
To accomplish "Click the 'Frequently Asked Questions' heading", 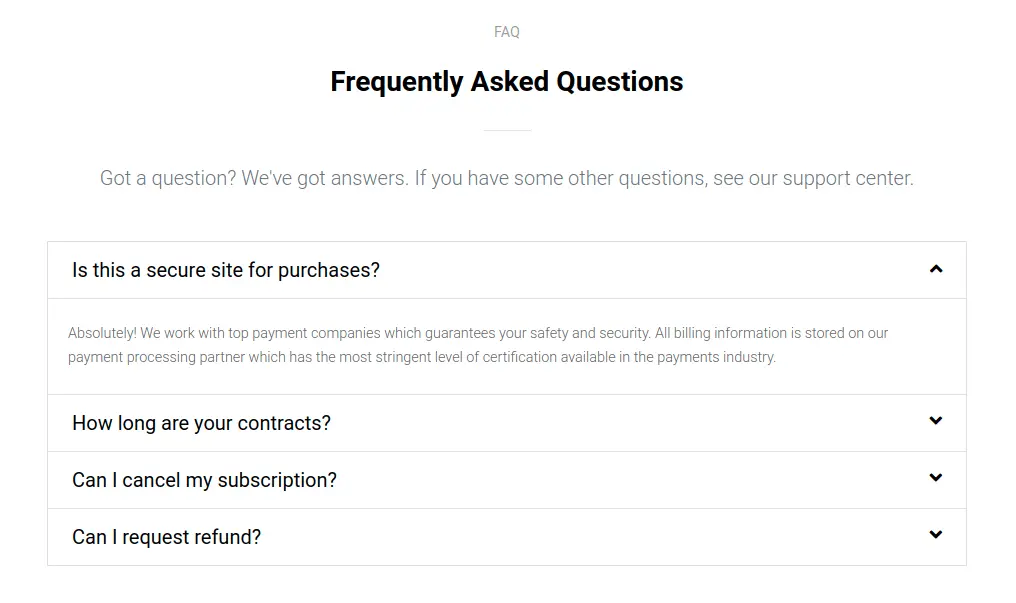I will coord(507,82).
